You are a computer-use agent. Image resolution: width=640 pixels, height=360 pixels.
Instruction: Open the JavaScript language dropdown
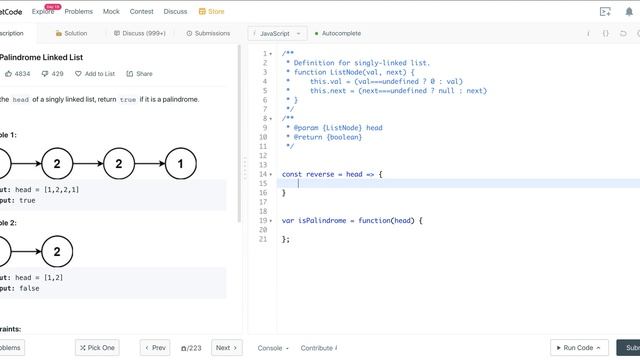(x=277, y=33)
